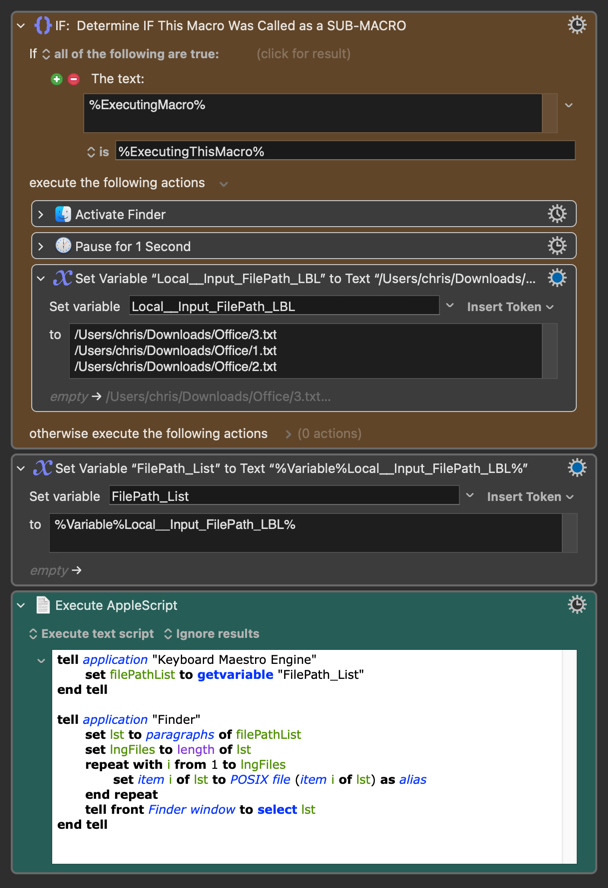Collapse the Set Variable Local__Input_FilePath_LBL action

point(41,279)
